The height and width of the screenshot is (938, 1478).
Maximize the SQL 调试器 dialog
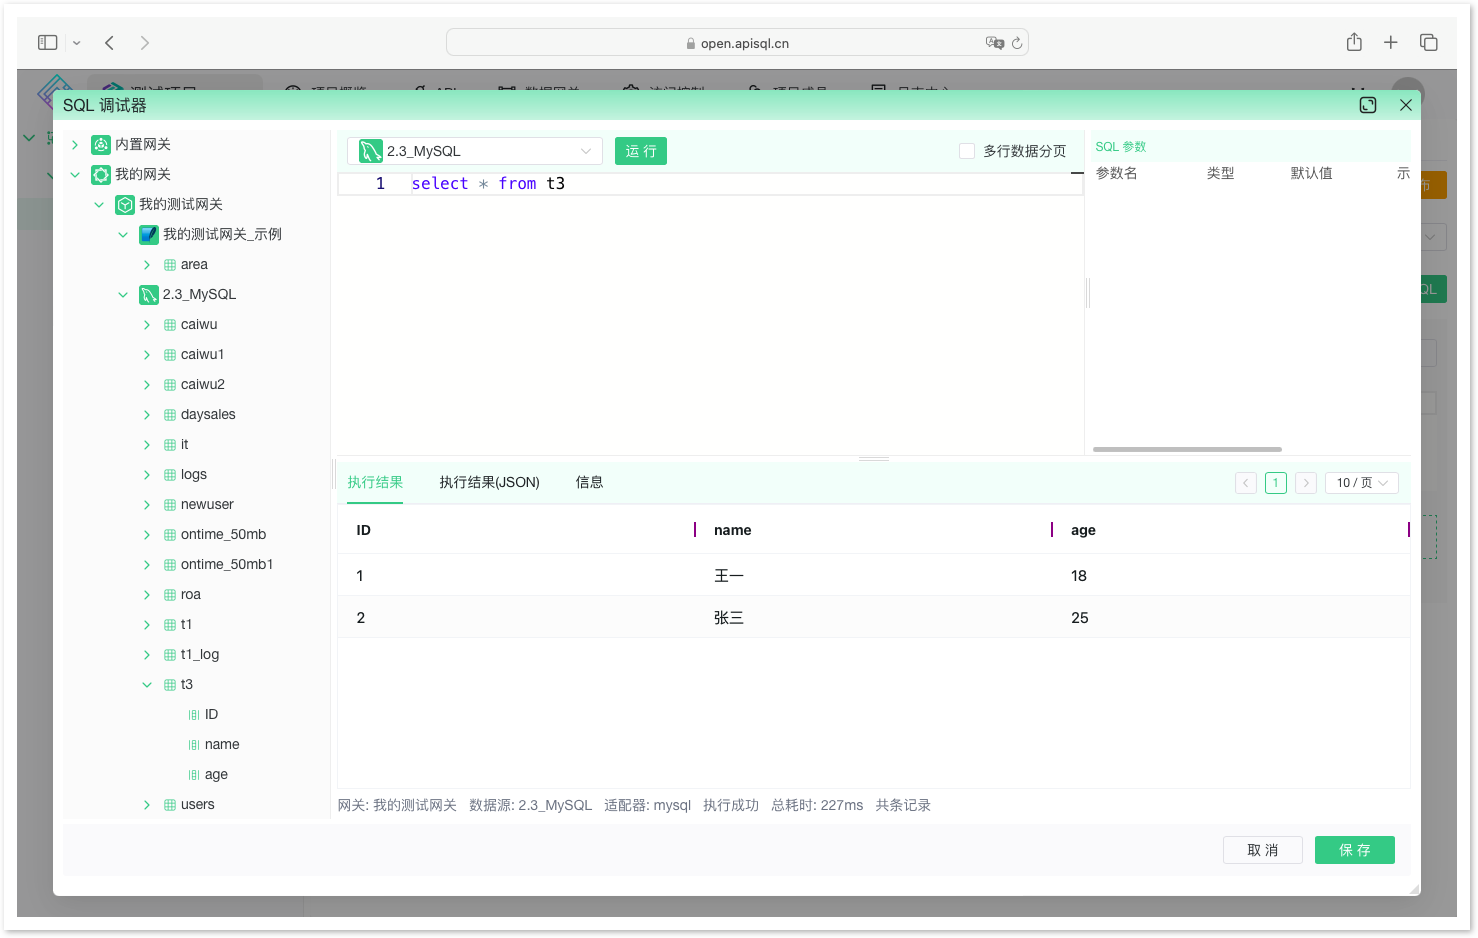1368,105
